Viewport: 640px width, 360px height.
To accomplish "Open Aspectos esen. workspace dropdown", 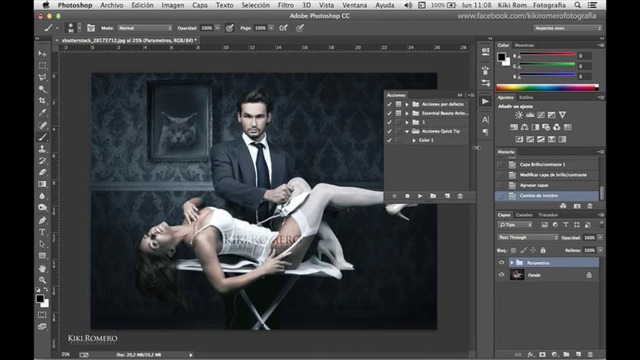I will pos(568,28).
